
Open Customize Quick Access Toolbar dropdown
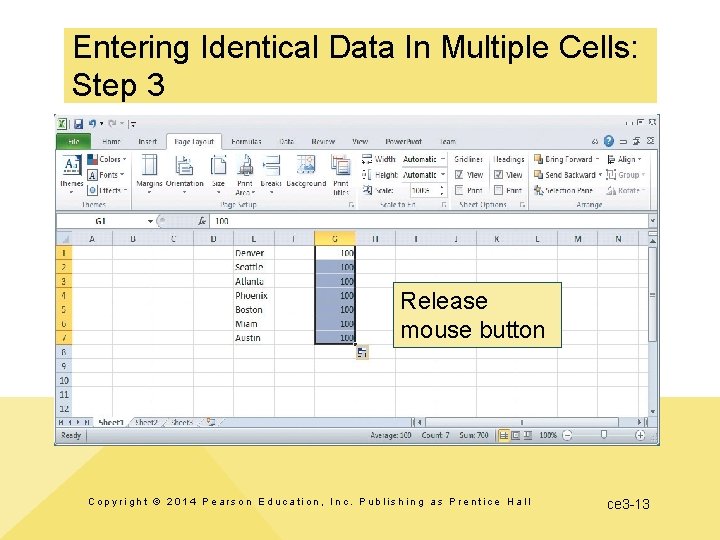click(133, 124)
